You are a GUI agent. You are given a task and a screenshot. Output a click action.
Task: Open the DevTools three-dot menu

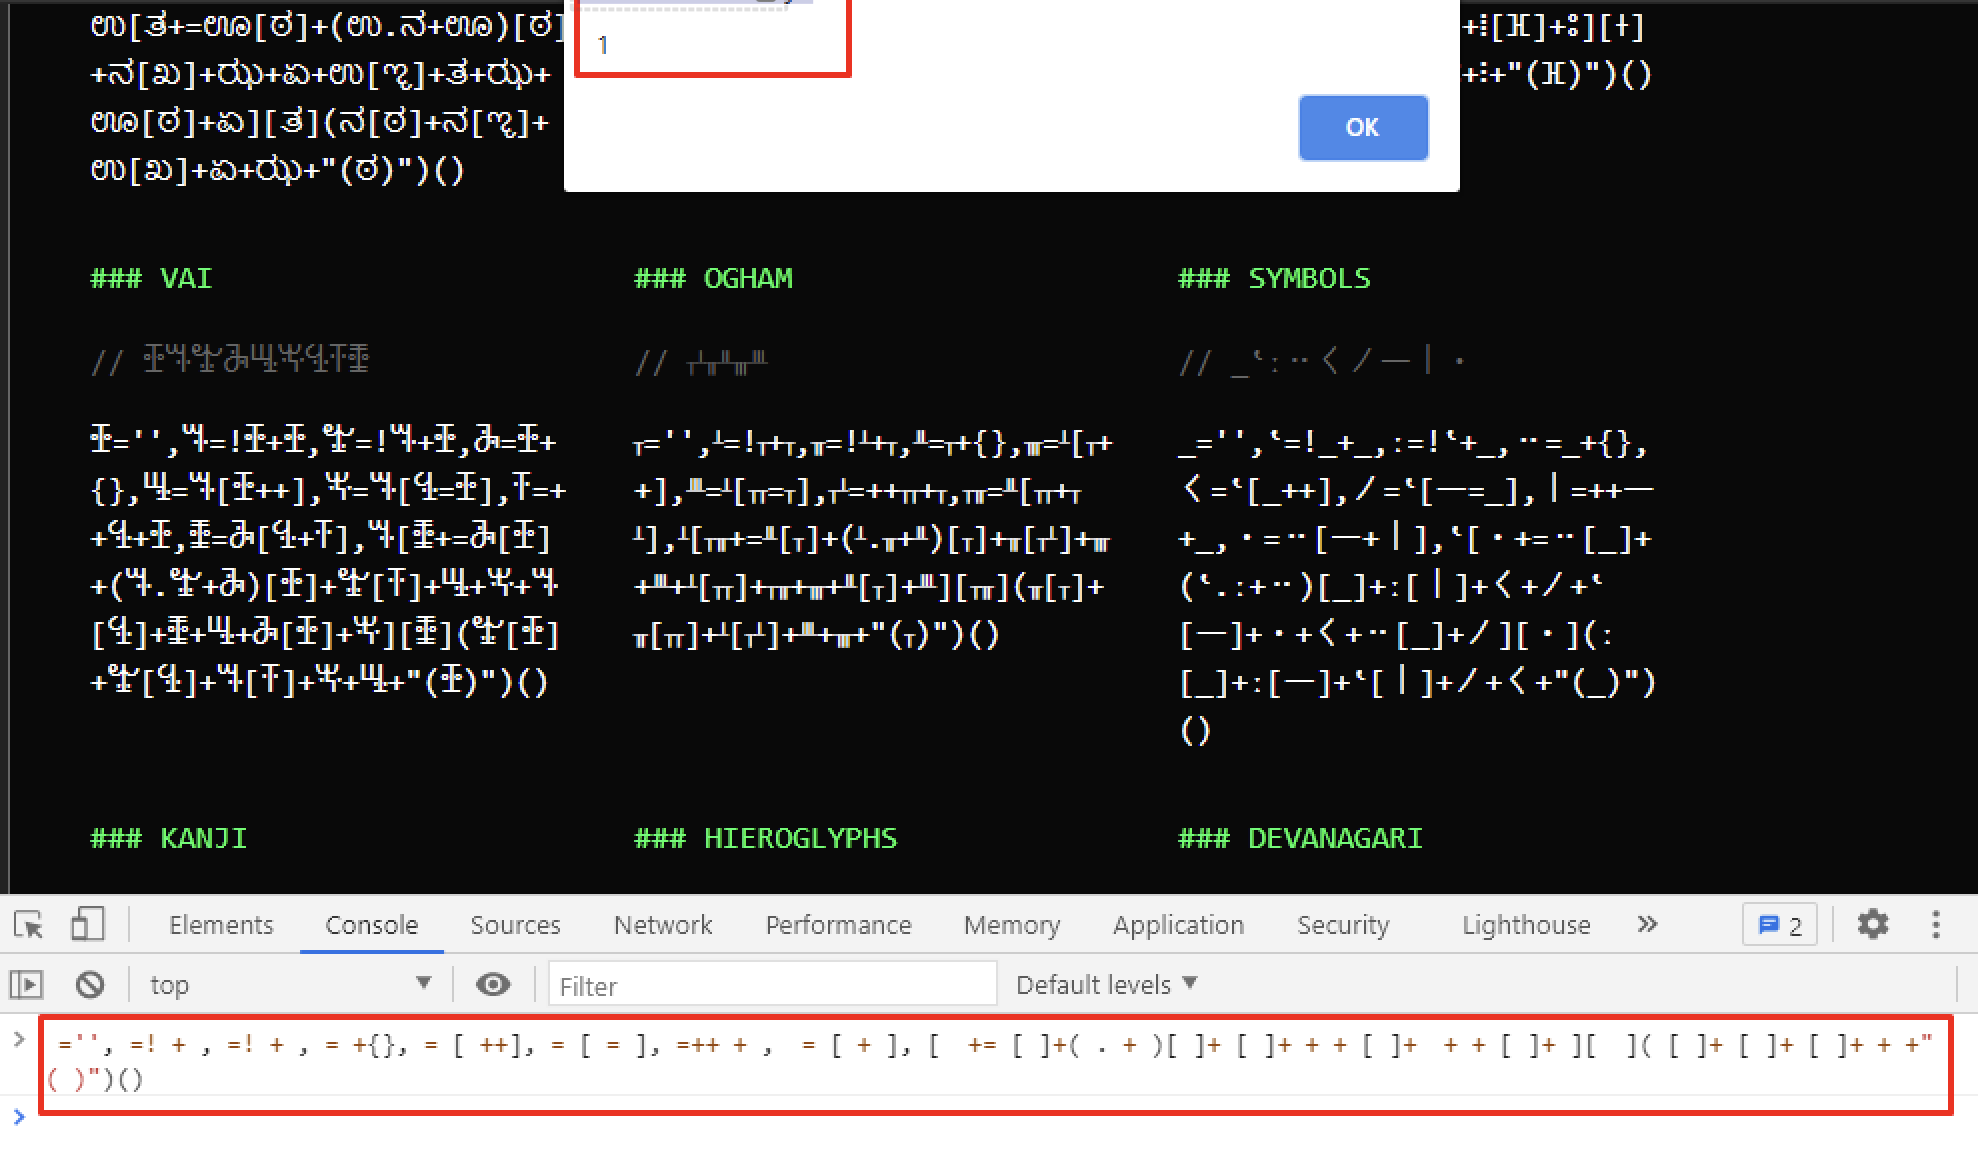pos(1936,925)
